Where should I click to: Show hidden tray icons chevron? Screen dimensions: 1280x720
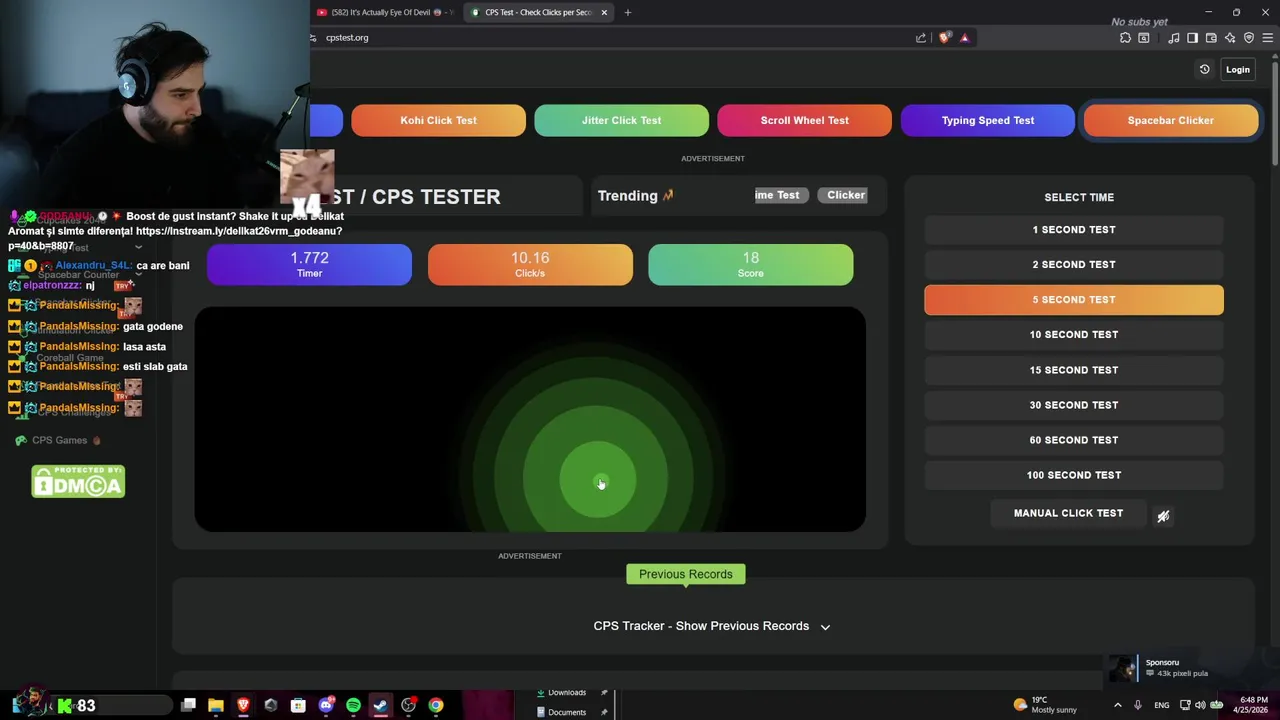1118,705
